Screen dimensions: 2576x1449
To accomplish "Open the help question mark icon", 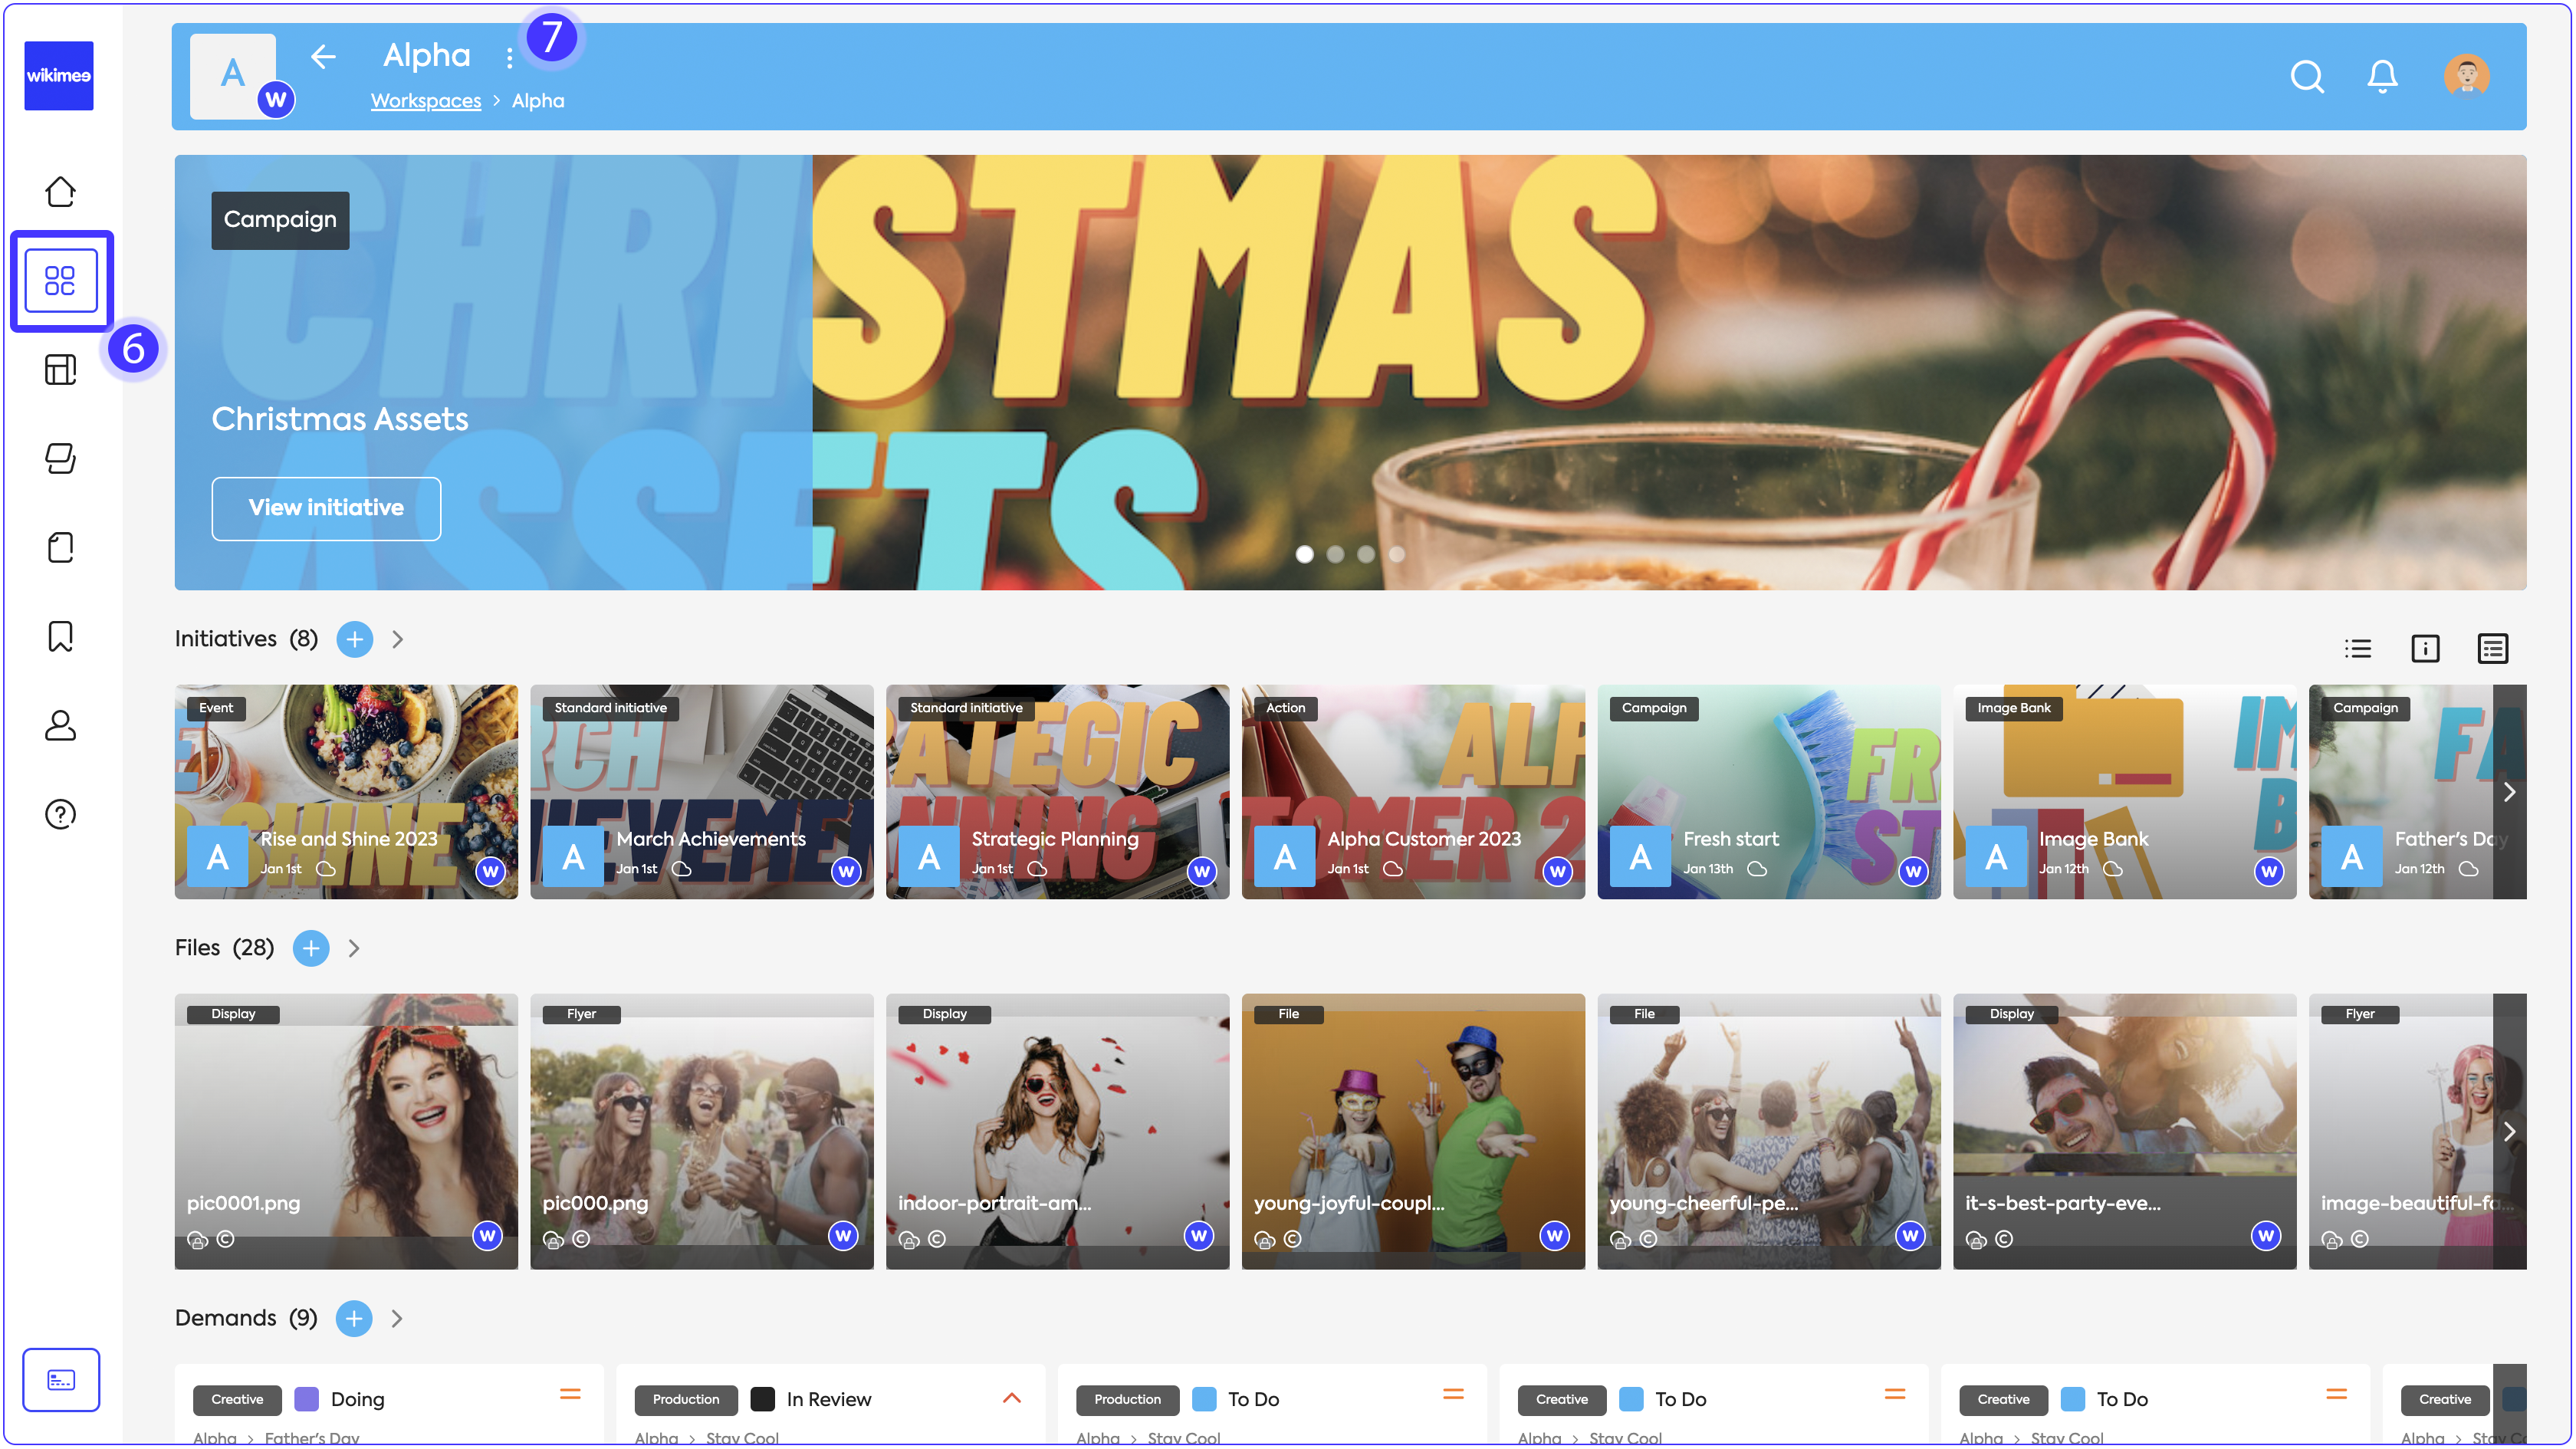I will point(60,814).
